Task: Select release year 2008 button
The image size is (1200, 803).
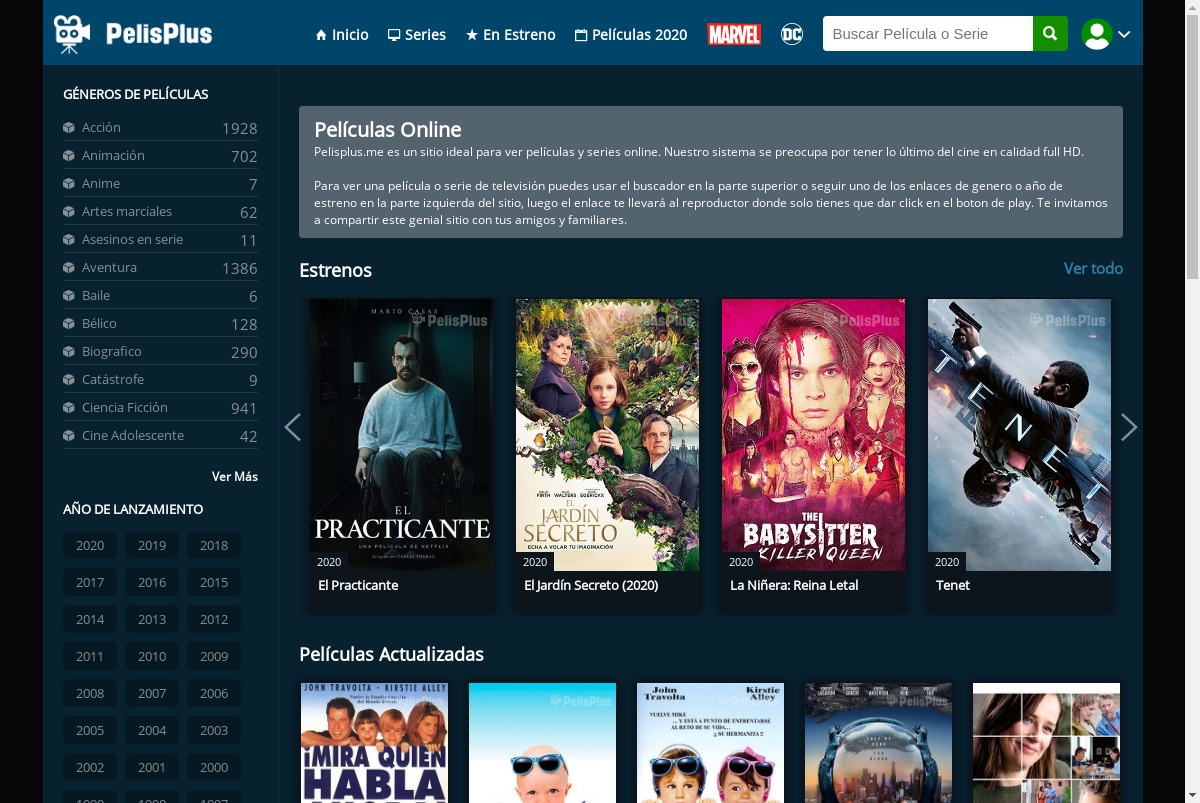Action: [x=90, y=693]
